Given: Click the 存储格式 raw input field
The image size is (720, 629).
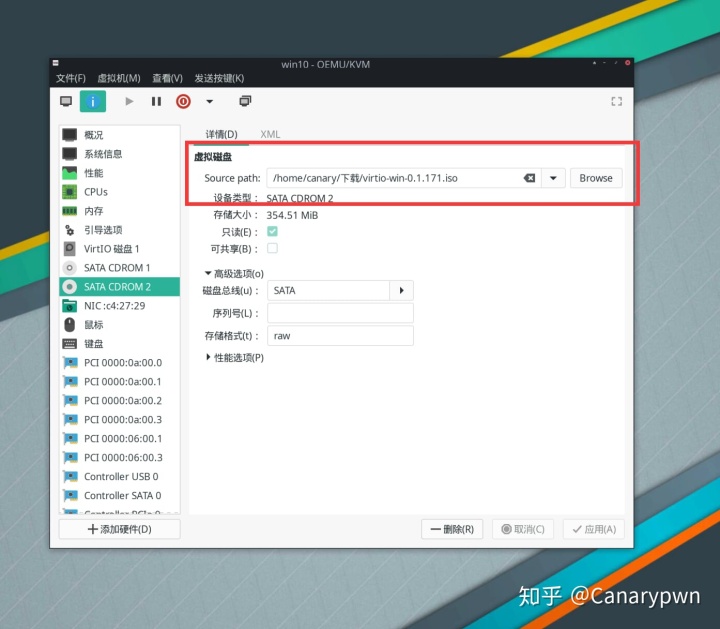Looking at the screenshot, I should (x=340, y=336).
